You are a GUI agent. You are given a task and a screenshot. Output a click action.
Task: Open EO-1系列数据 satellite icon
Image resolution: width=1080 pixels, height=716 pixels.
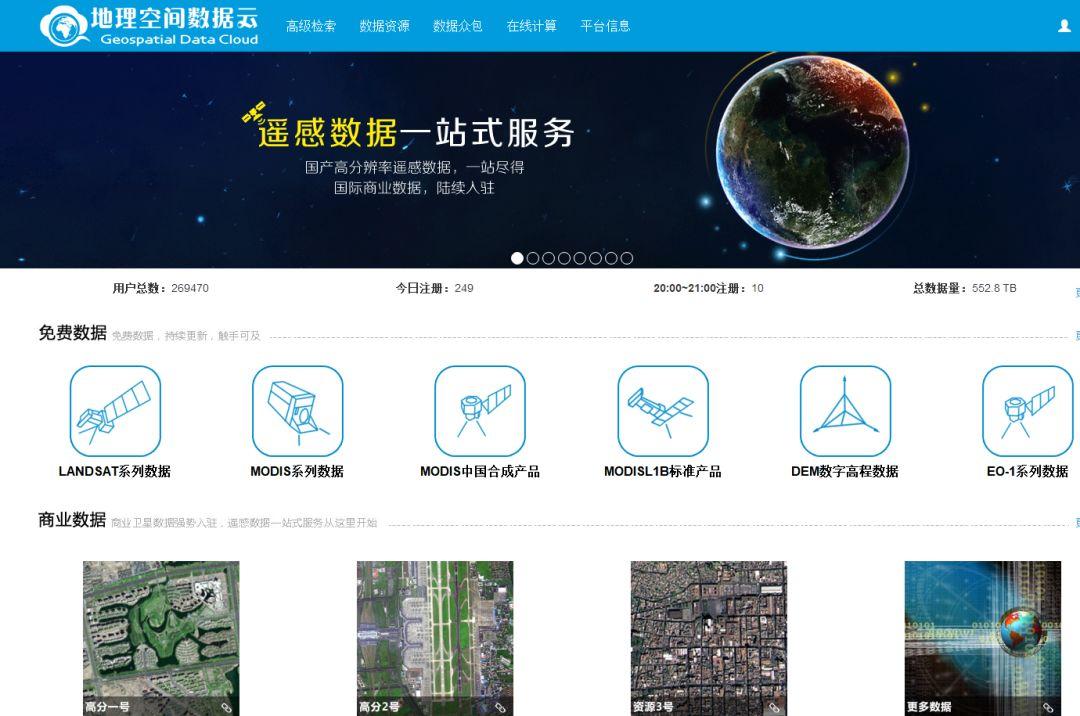[1028, 411]
